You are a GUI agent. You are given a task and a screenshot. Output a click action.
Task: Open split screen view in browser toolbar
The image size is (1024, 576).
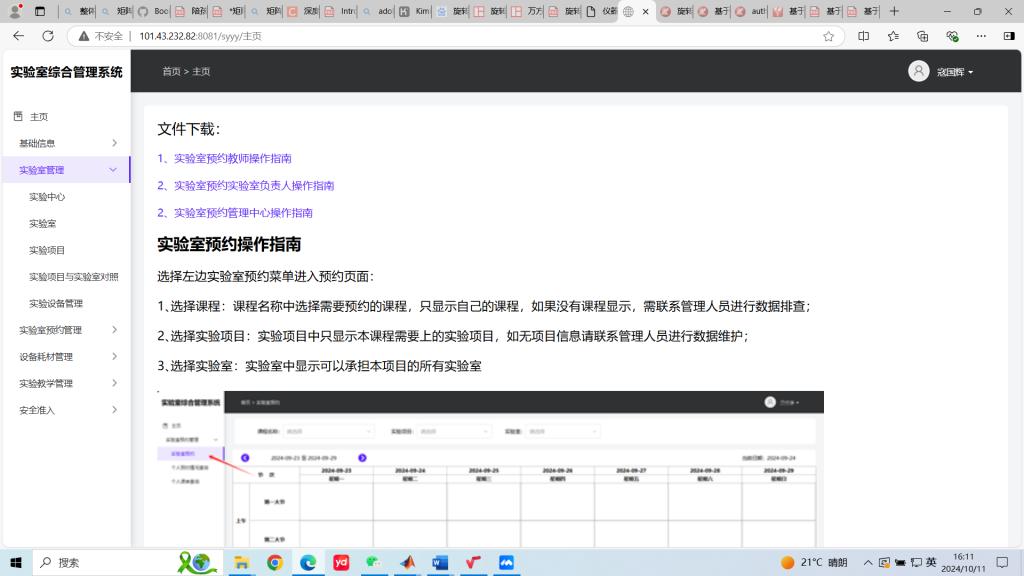pos(864,36)
